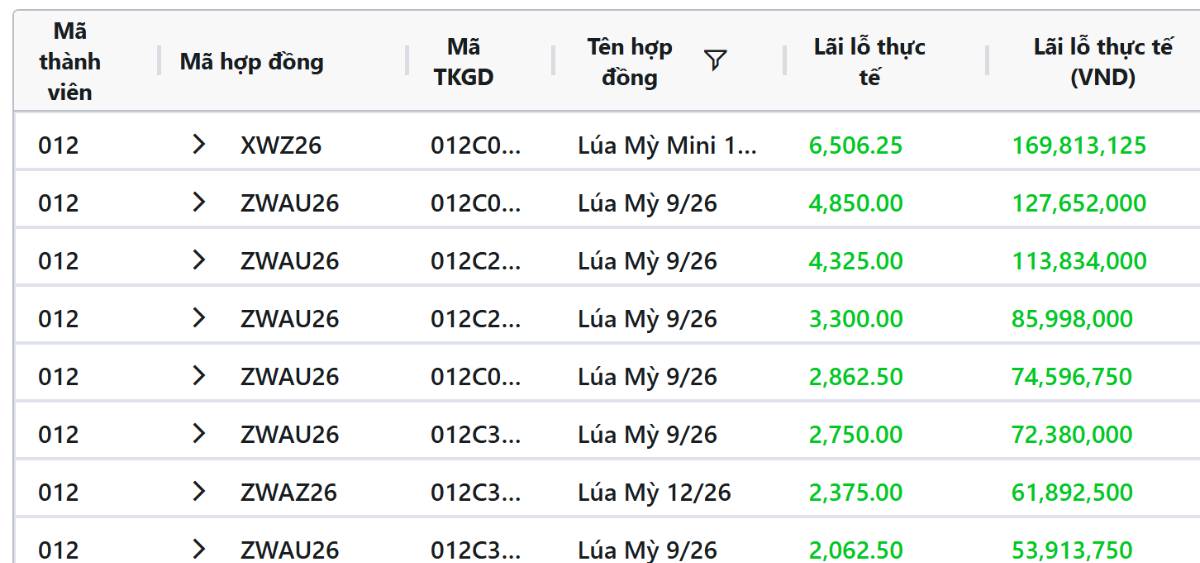
Task: Expand the ZWAU26 row with profit 3,300.00
Action: pos(199,319)
